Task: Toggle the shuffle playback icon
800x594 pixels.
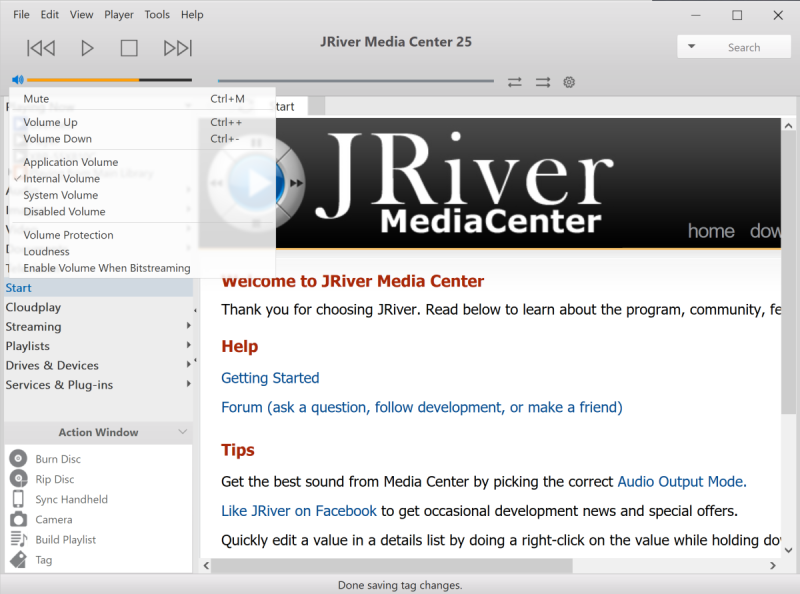Action: pos(543,82)
